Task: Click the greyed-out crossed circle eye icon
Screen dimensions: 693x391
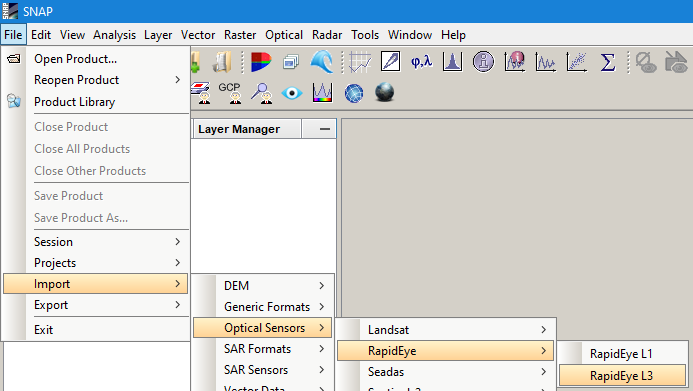Action: (x=646, y=62)
